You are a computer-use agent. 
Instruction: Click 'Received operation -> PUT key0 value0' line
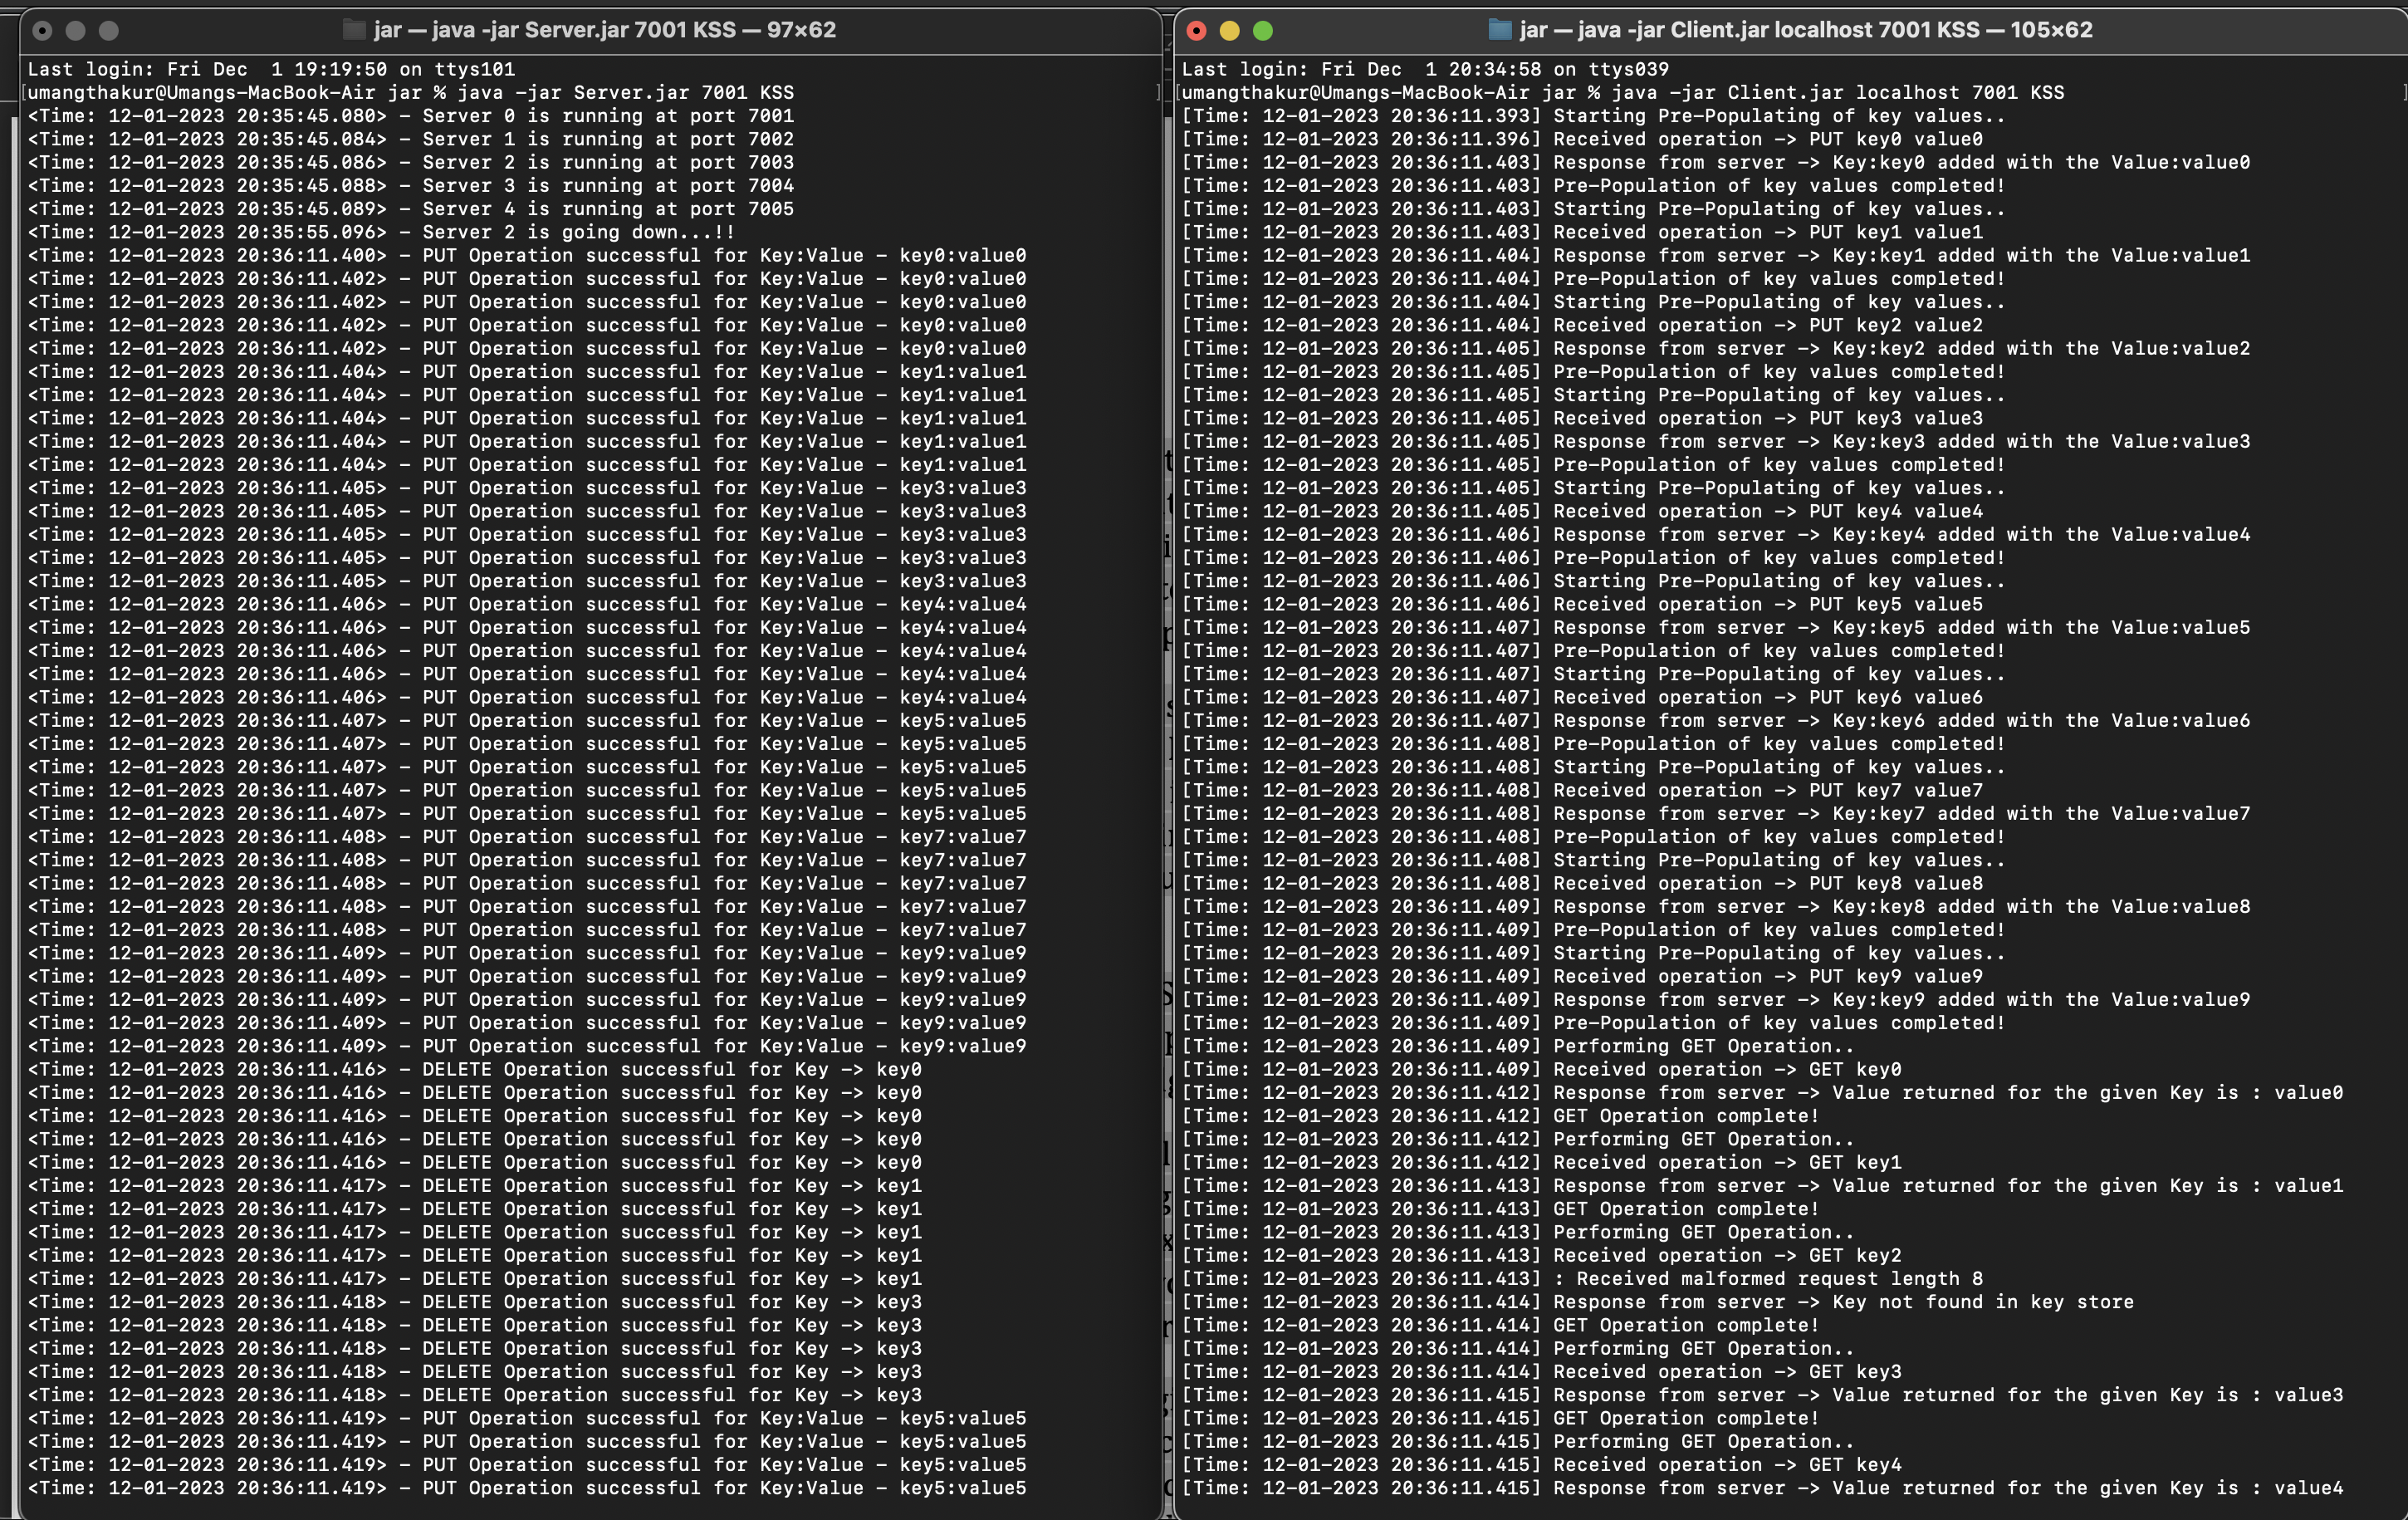pyautogui.click(x=1582, y=139)
